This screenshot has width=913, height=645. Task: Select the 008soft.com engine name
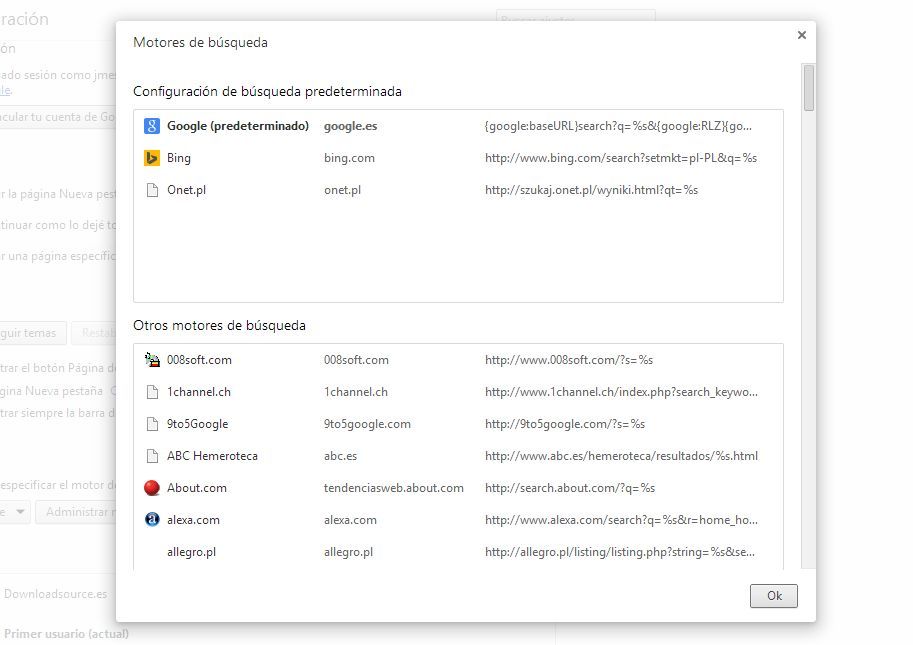pos(199,360)
